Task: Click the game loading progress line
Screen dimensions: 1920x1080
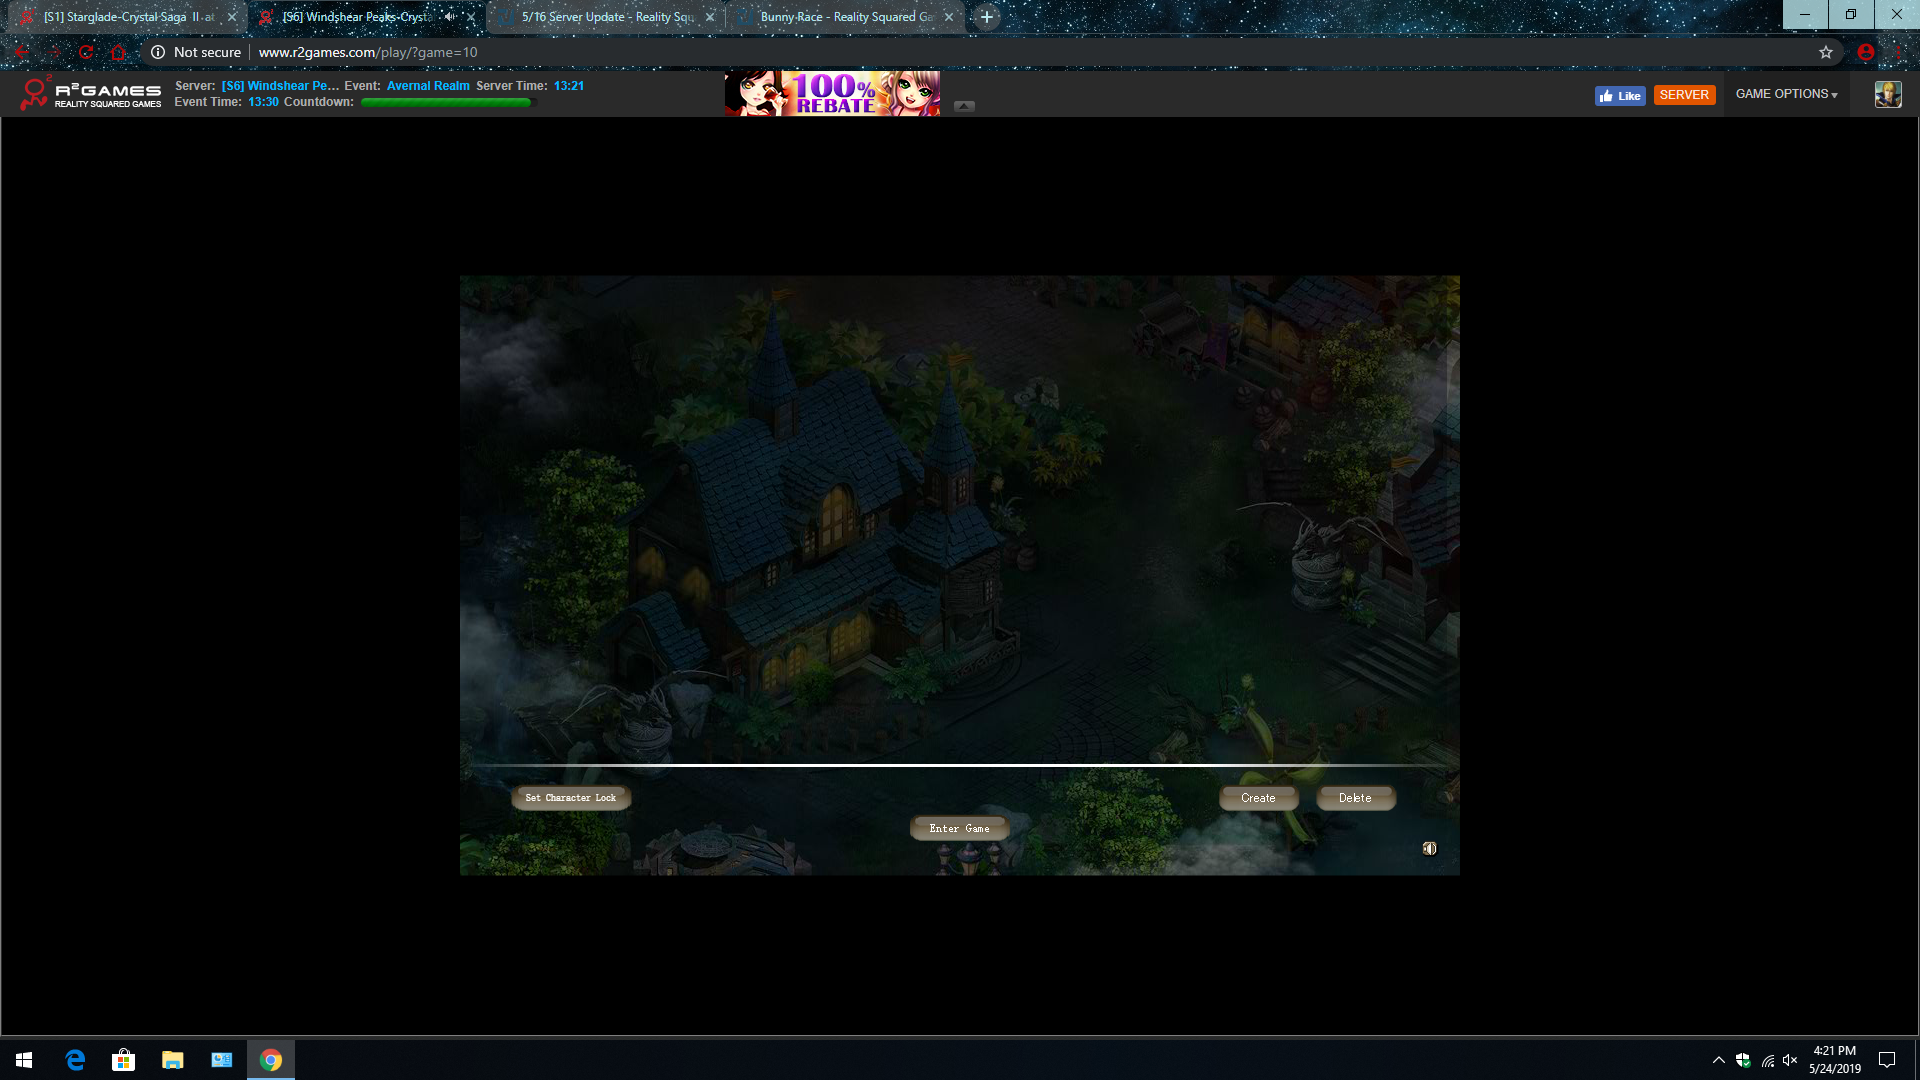Action: [959, 765]
